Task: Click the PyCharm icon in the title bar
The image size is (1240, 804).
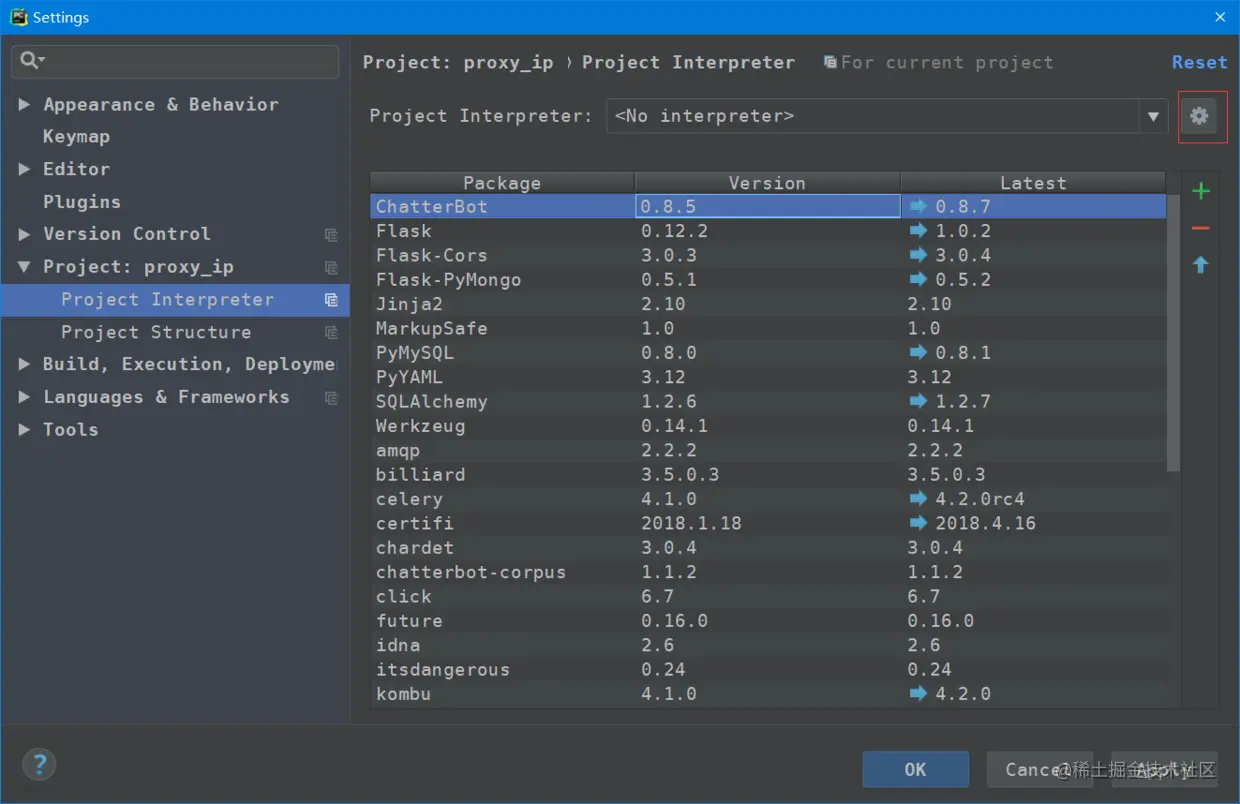Action: click(18, 17)
